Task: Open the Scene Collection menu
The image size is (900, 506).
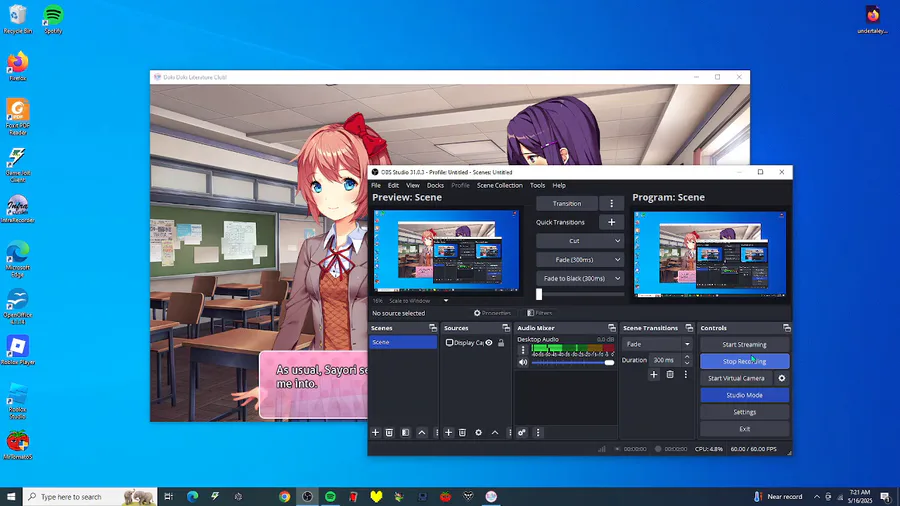Action: click(499, 185)
